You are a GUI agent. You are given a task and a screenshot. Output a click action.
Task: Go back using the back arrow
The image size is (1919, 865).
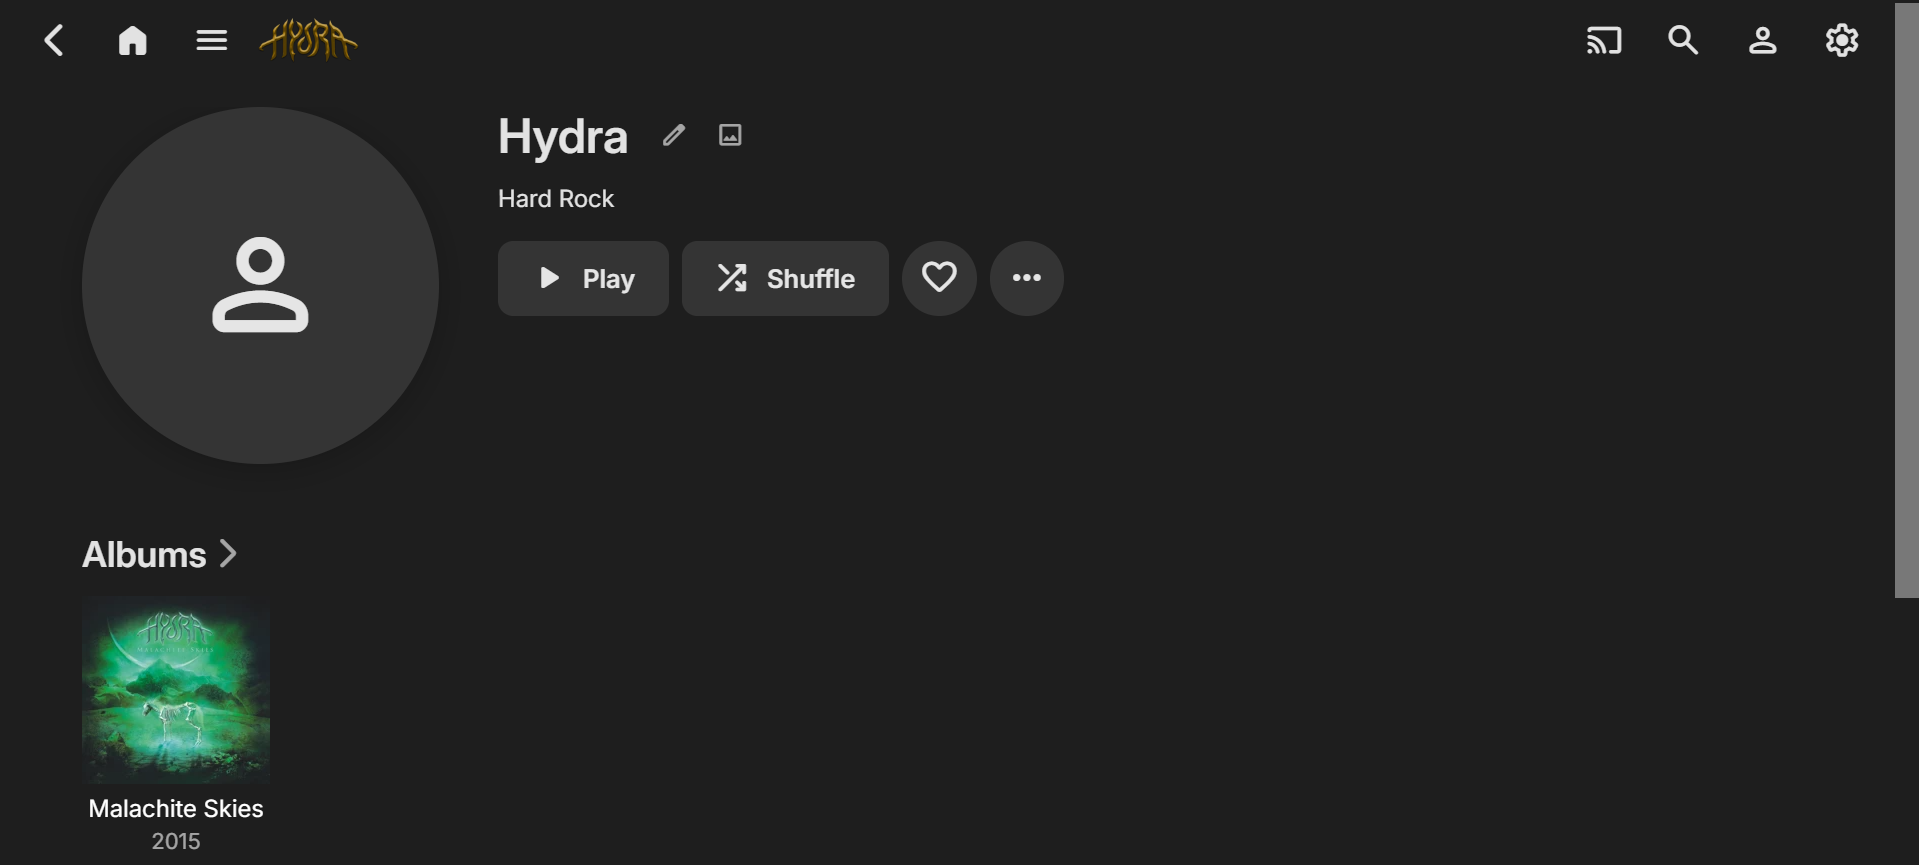54,41
